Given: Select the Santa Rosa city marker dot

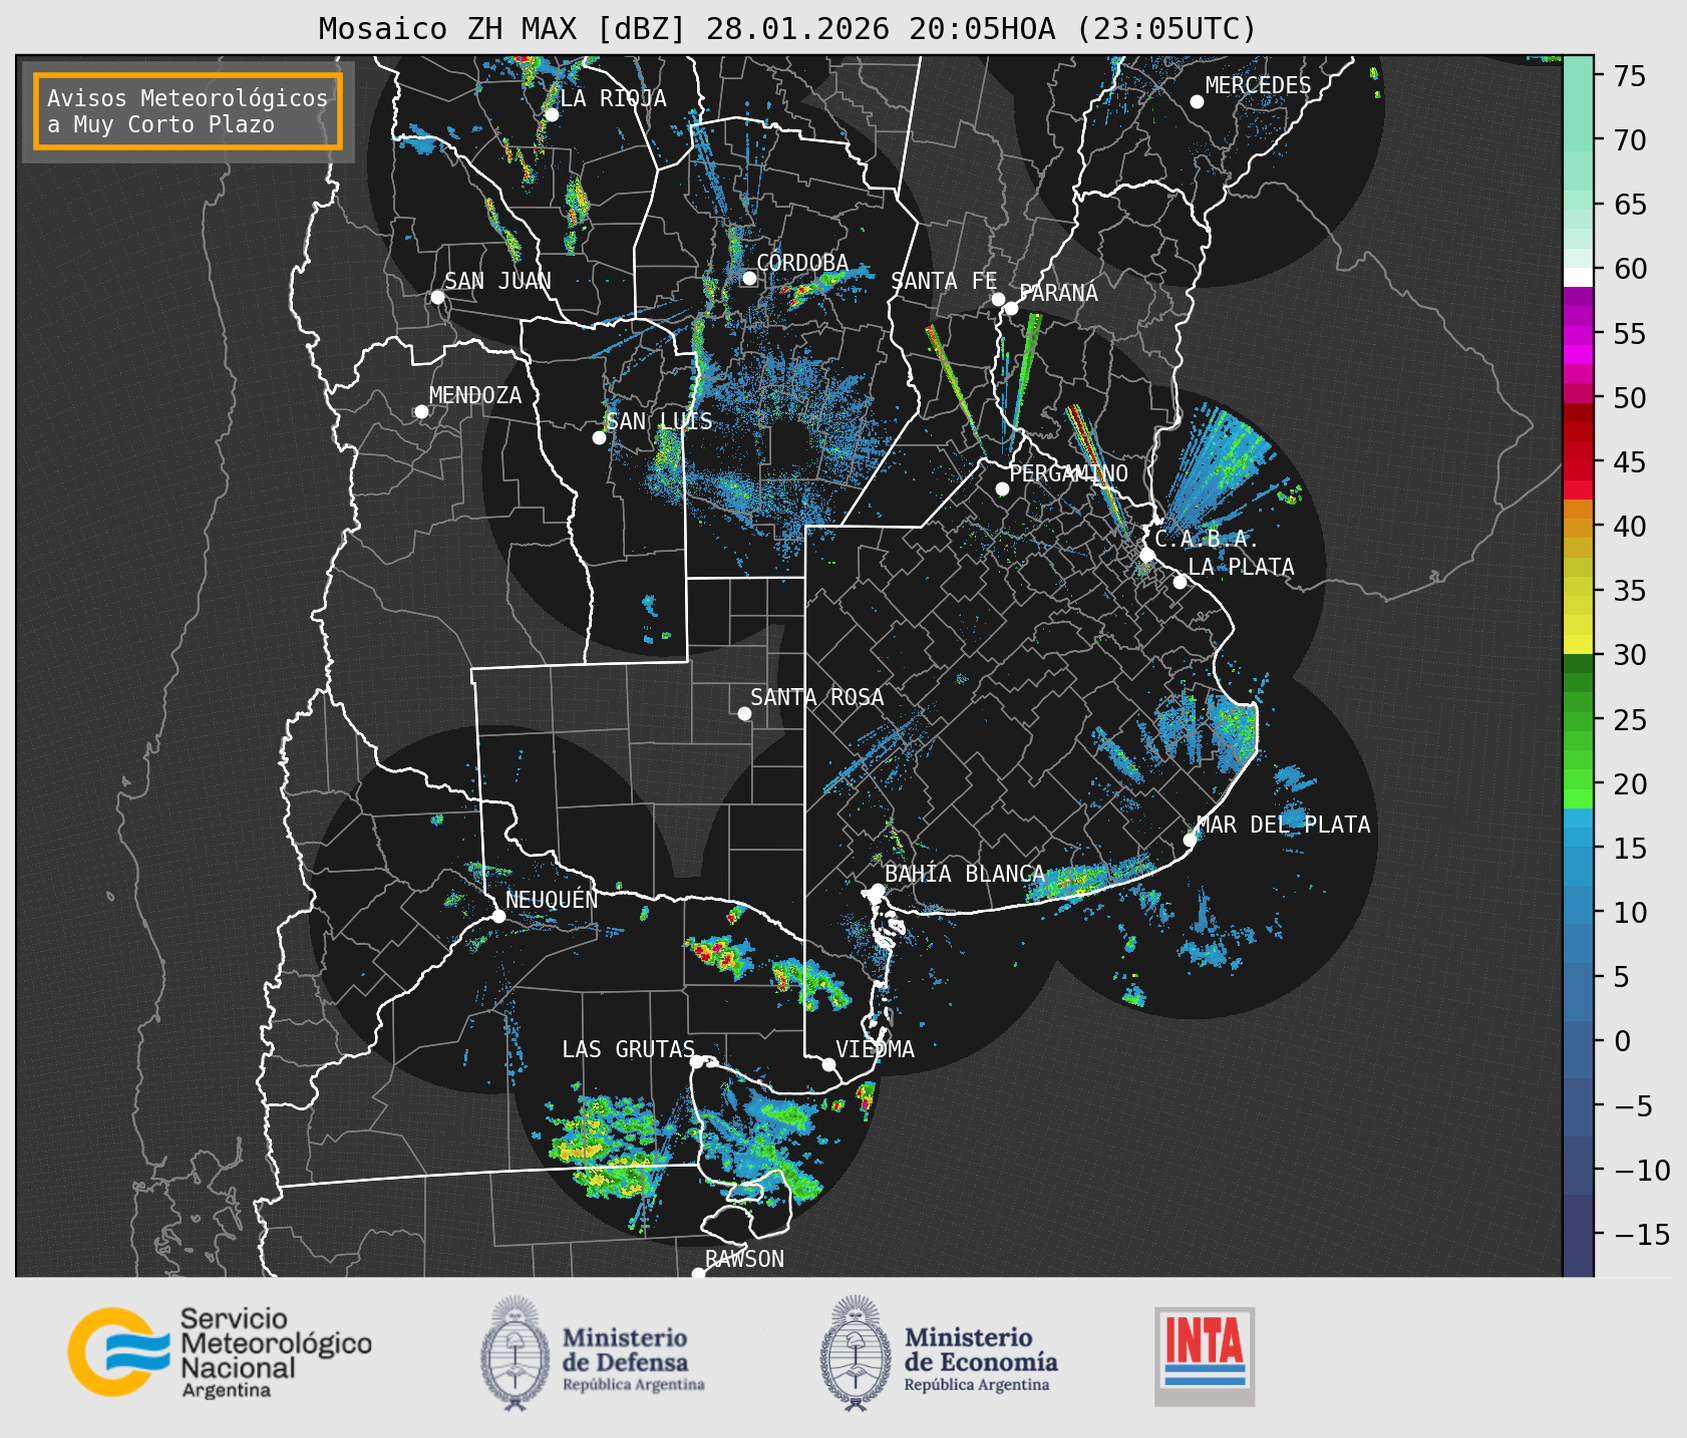Looking at the screenshot, I should [744, 713].
